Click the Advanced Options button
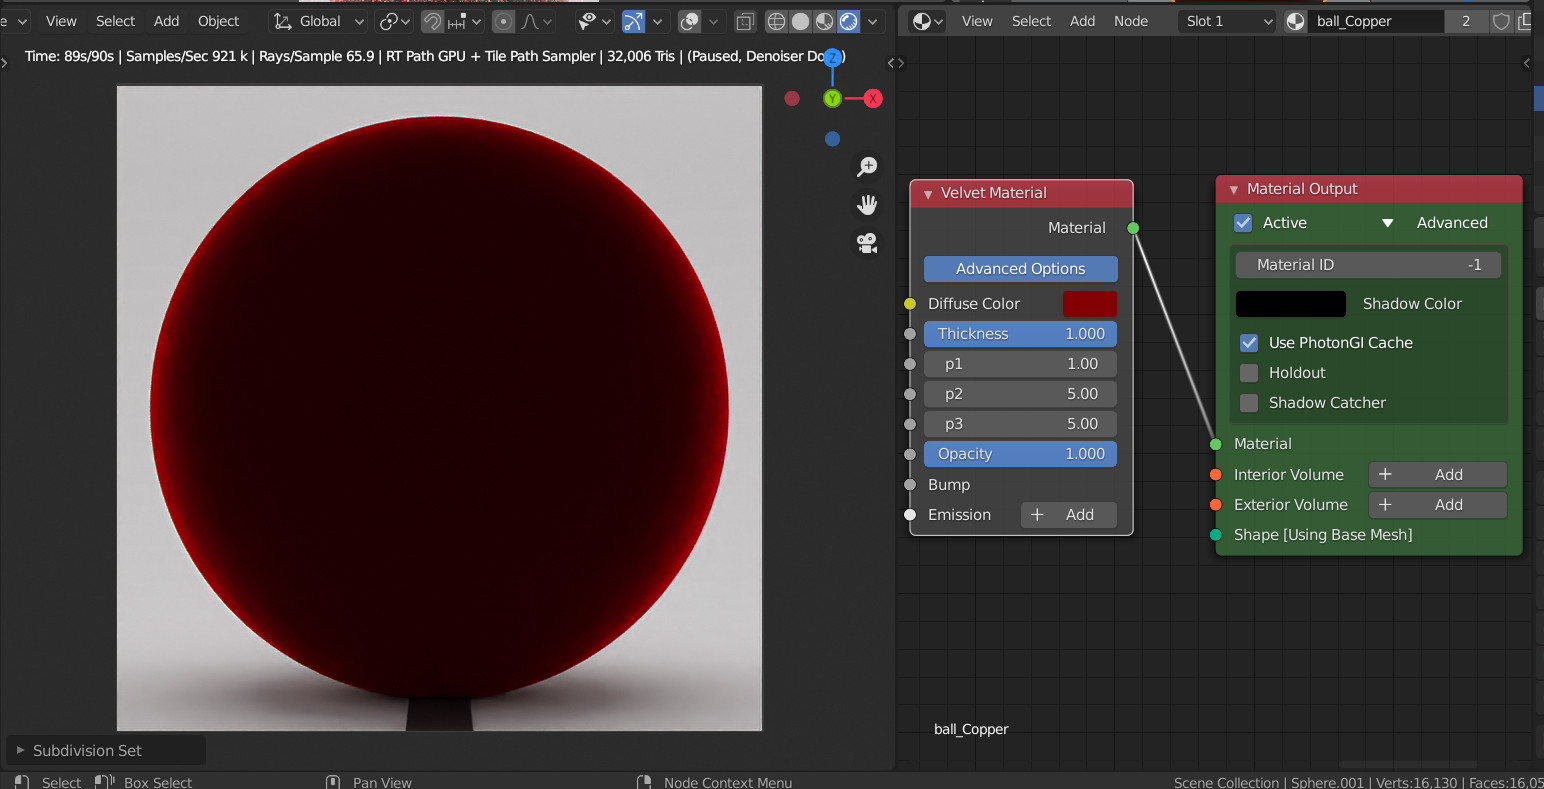Screen dimensions: 1544x789 coord(1020,269)
